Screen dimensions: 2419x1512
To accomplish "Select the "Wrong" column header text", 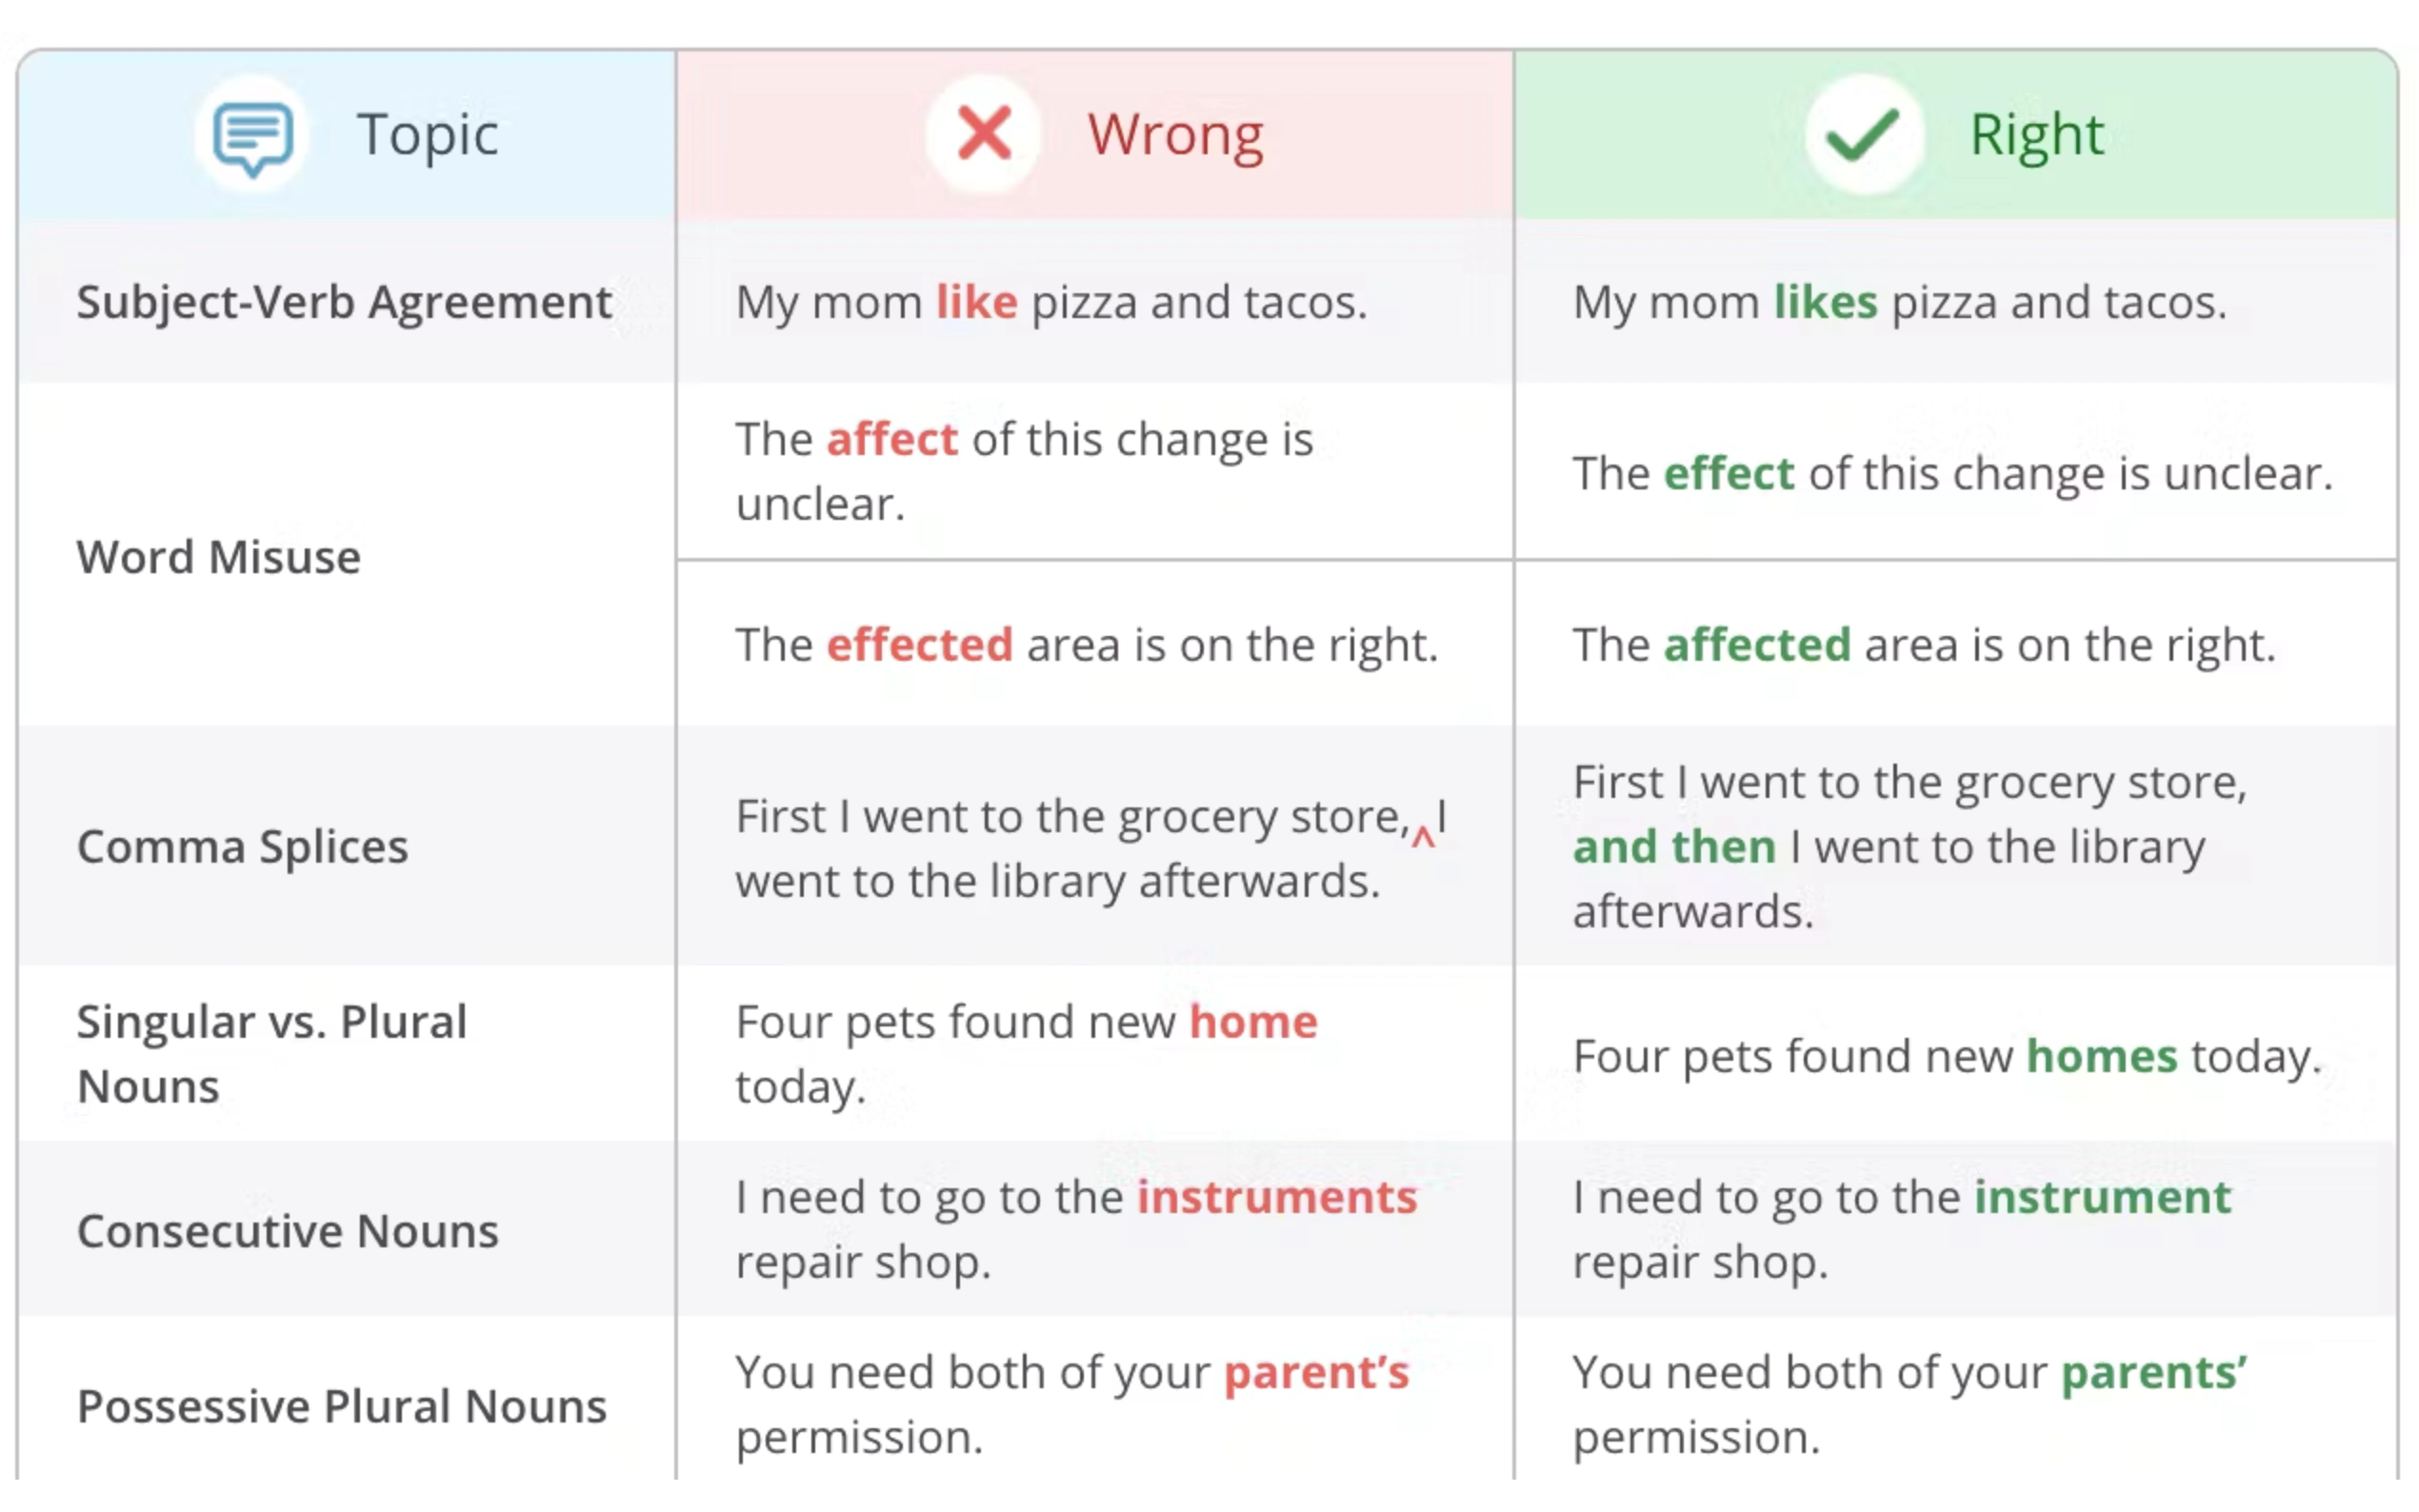I will pos(1175,134).
